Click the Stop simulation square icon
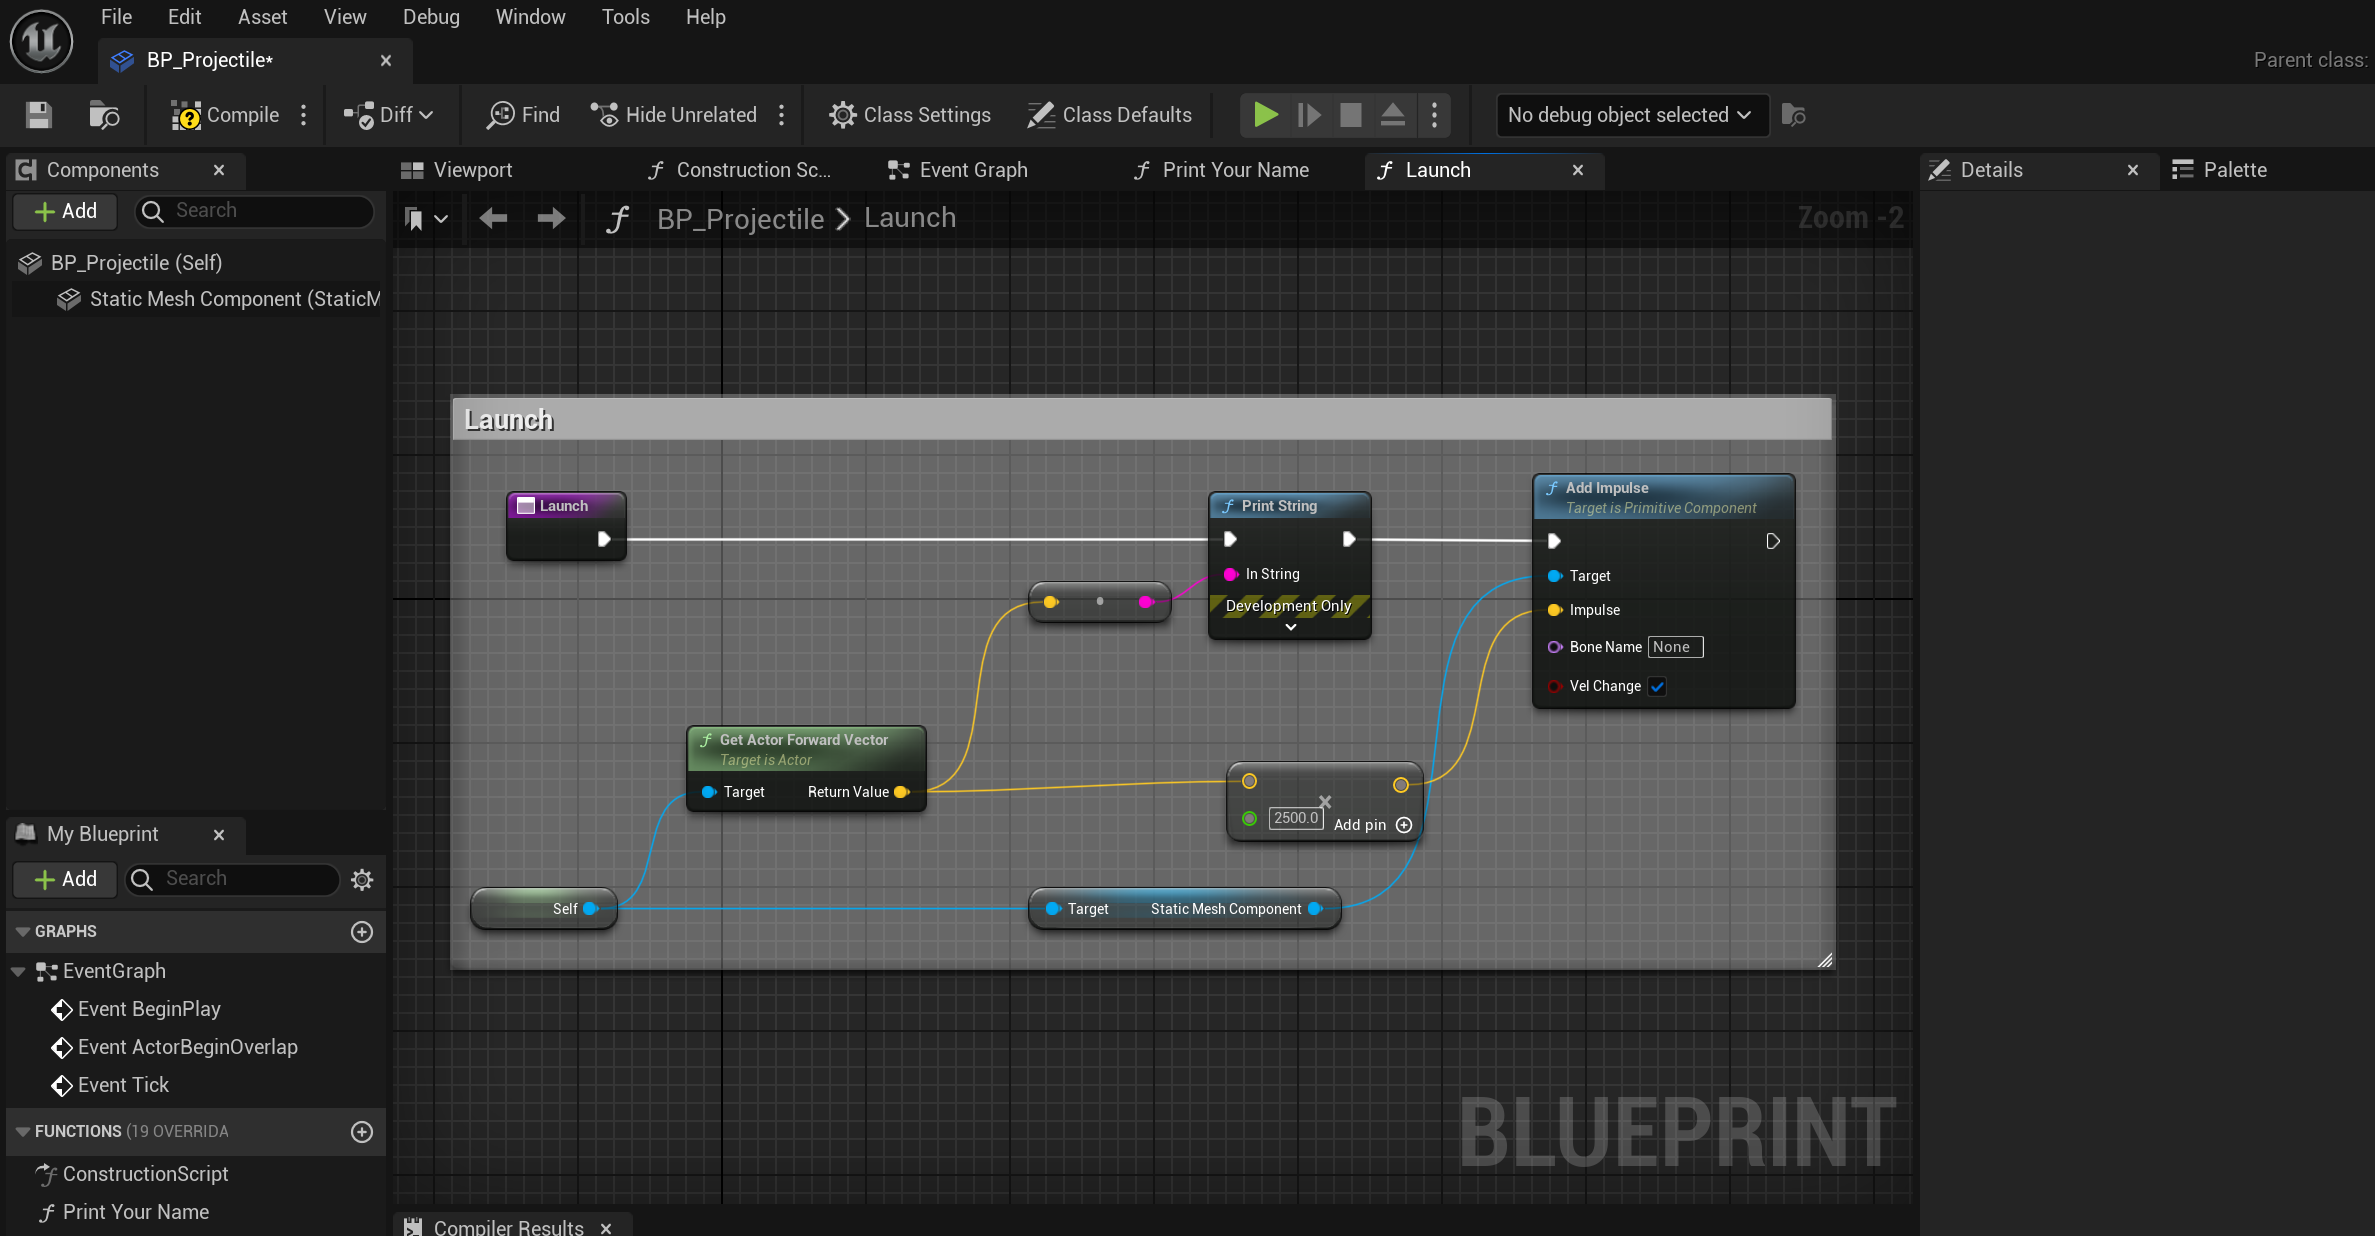The image size is (2375, 1236). (1350, 115)
